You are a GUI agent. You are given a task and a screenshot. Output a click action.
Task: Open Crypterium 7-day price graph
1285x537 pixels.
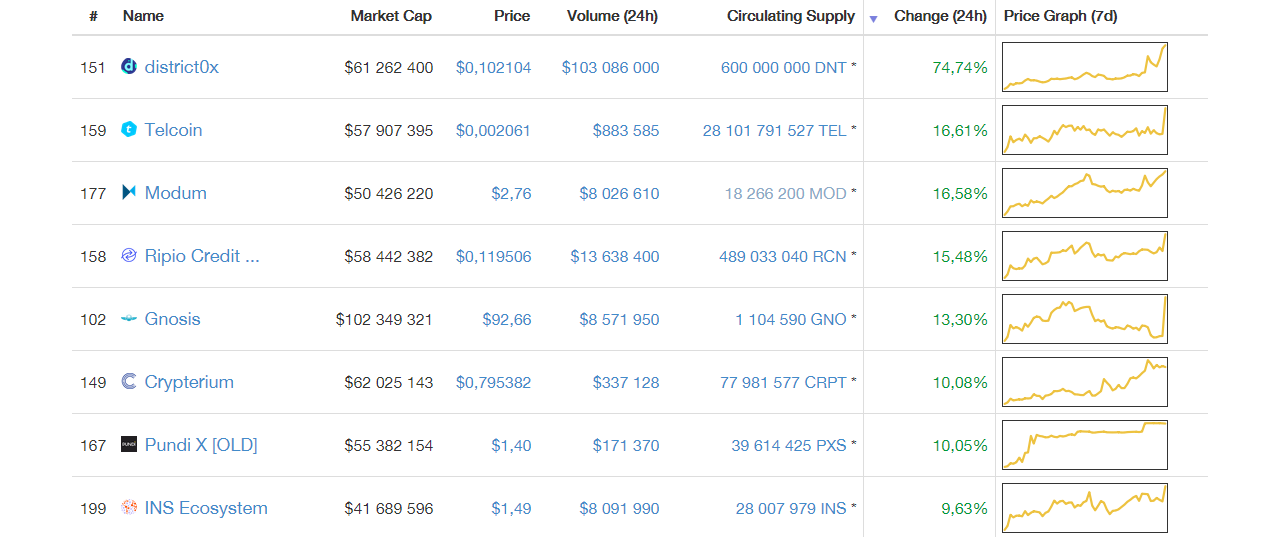click(1085, 382)
